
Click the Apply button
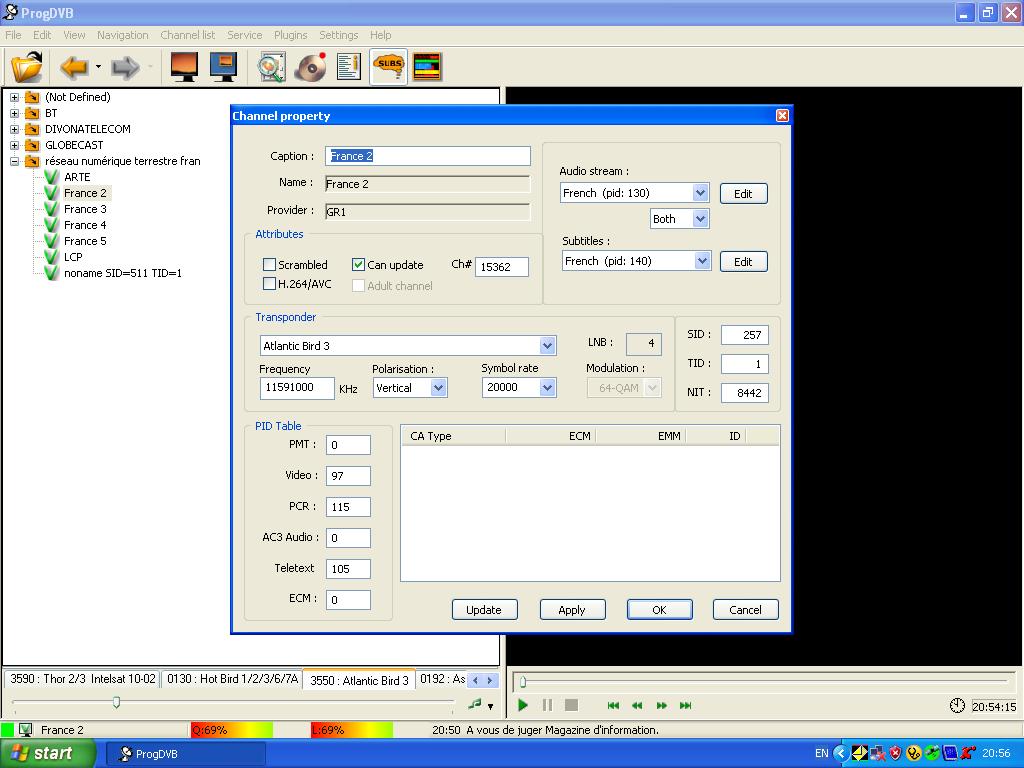(572, 610)
